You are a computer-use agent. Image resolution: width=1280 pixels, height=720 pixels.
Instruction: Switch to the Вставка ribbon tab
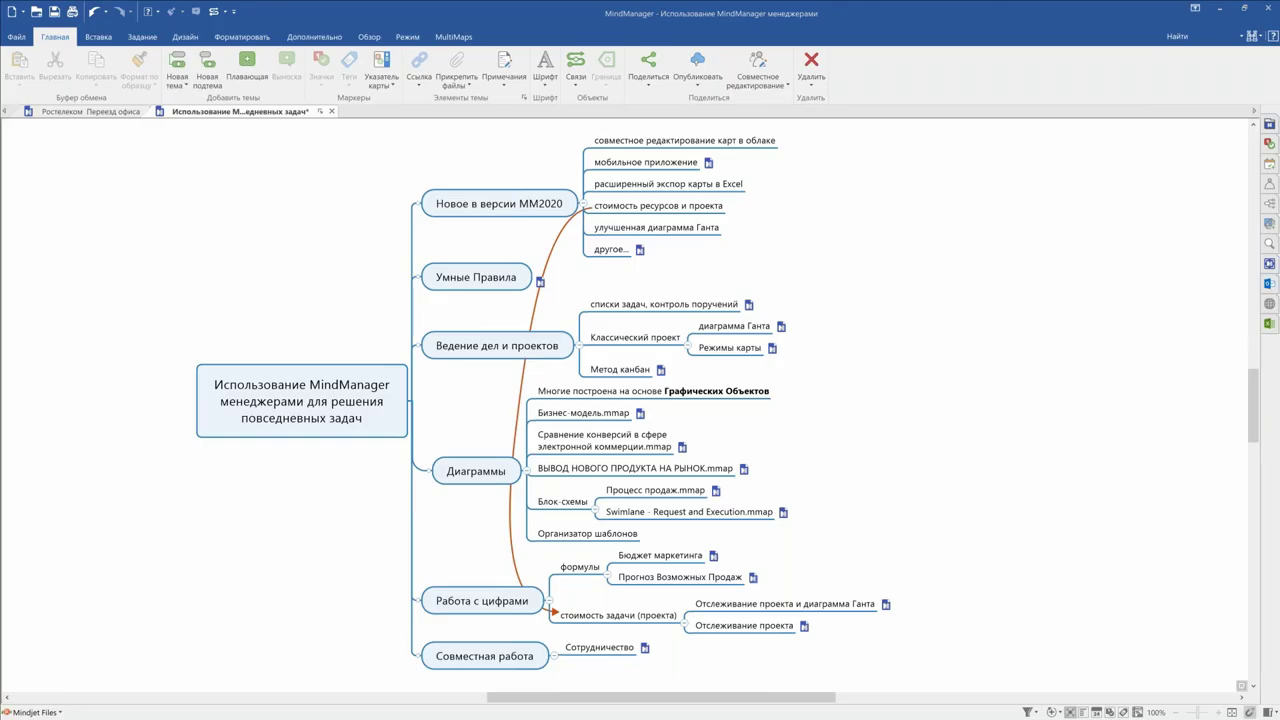(98, 37)
